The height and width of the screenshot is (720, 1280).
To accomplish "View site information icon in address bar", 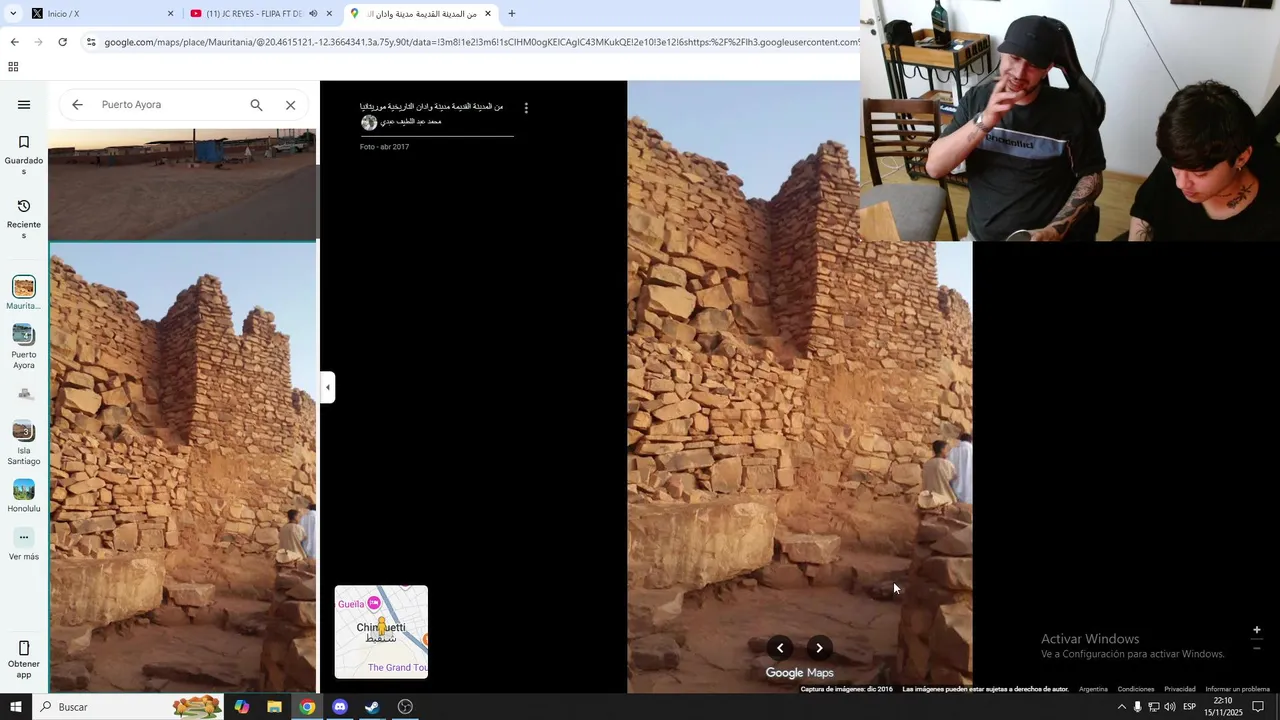I will 91,42.
